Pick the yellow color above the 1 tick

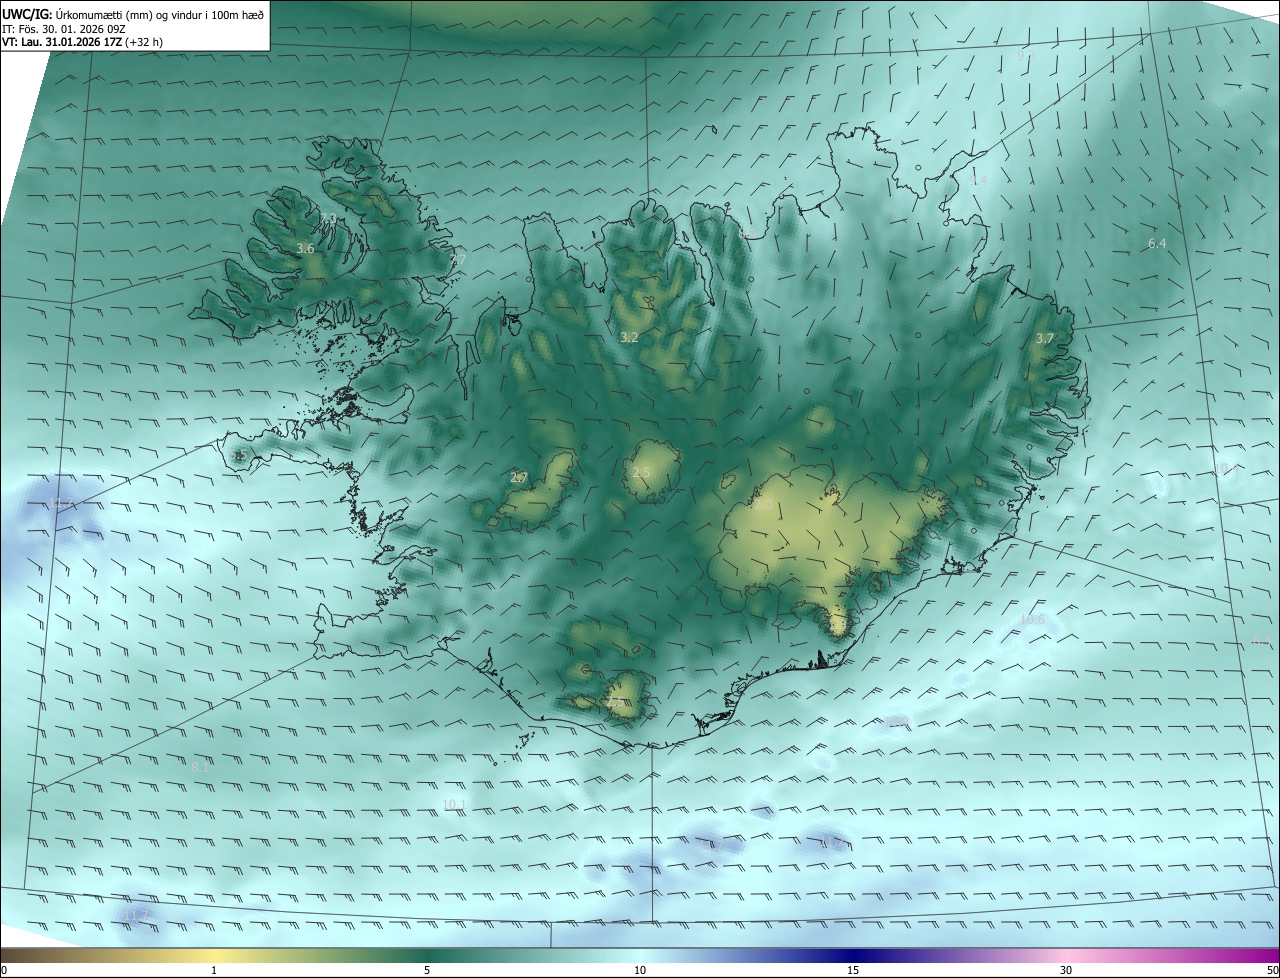point(214,955)
